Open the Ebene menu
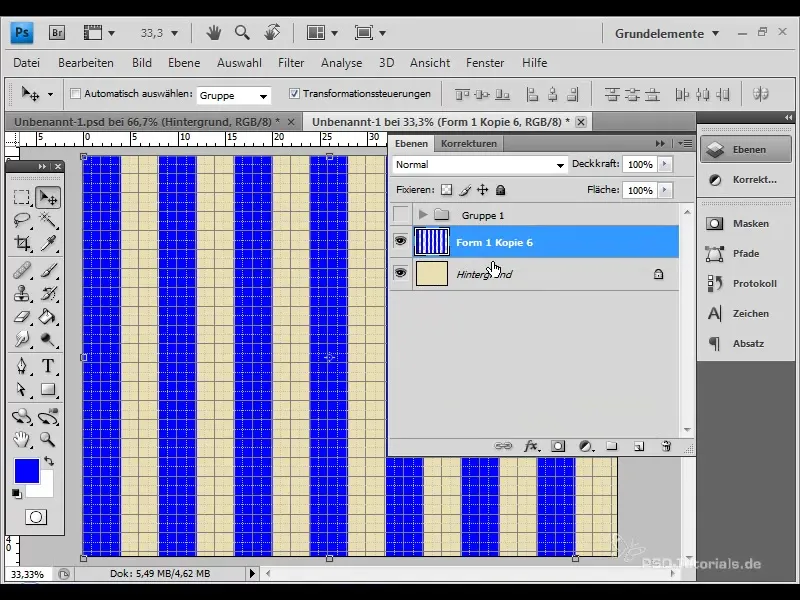 click(184, 63)
